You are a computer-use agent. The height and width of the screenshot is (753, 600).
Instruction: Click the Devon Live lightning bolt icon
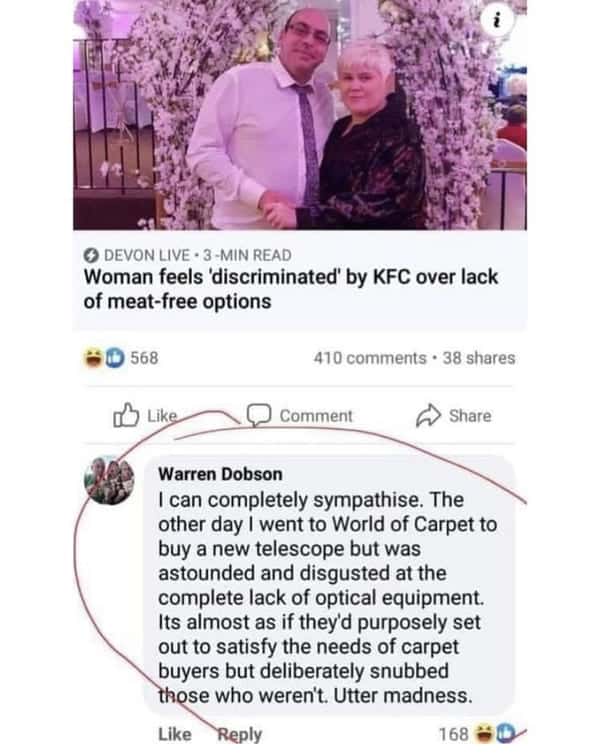91,255
